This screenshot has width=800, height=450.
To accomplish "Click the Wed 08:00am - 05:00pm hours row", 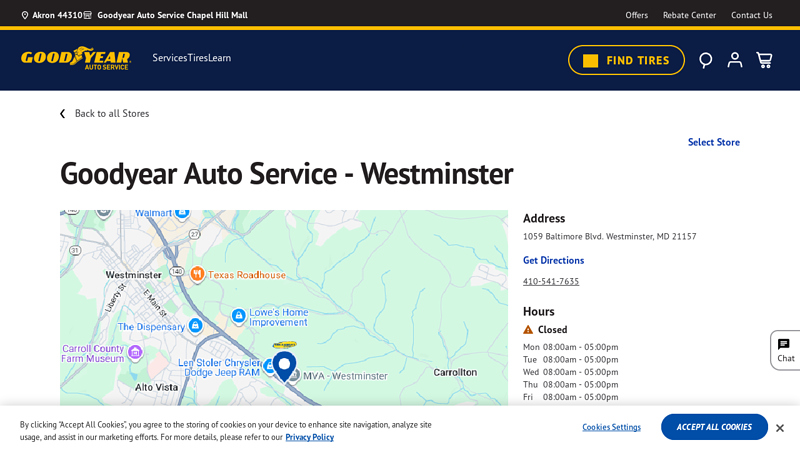I will [570, 372].
